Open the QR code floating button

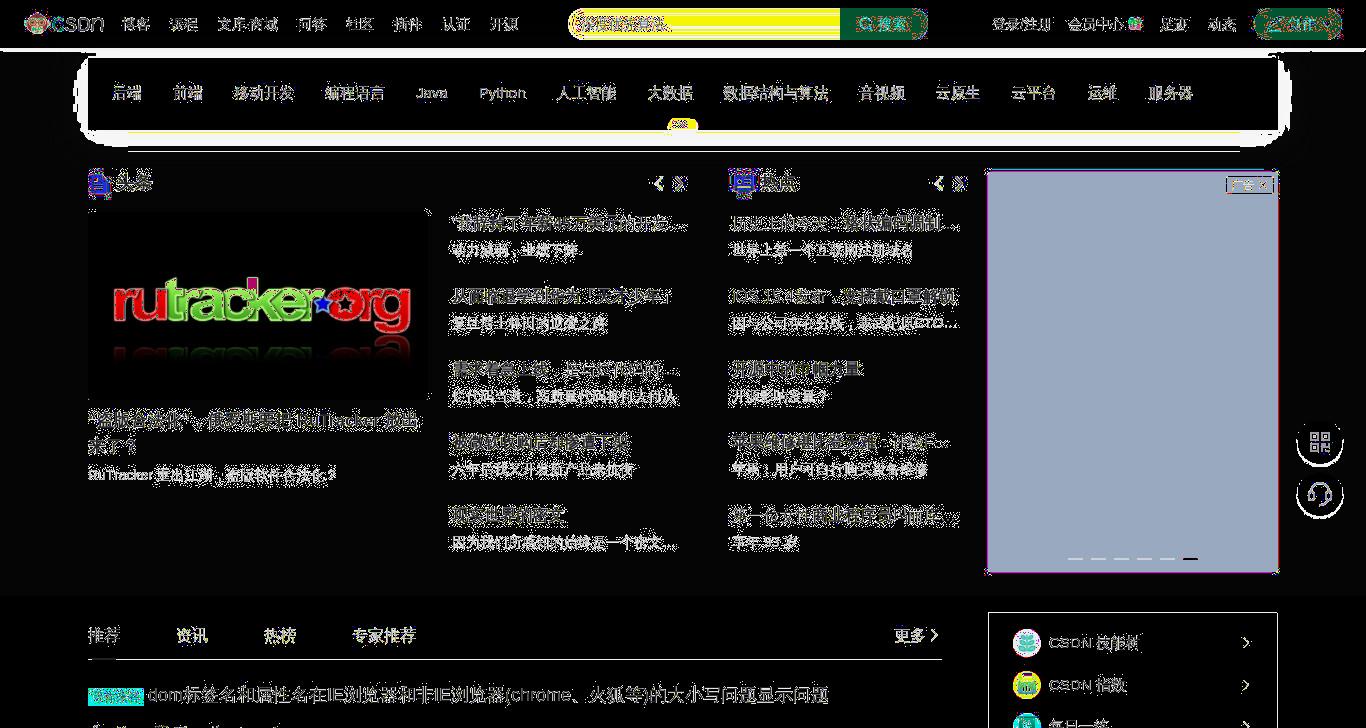(x=1320, y=443)
